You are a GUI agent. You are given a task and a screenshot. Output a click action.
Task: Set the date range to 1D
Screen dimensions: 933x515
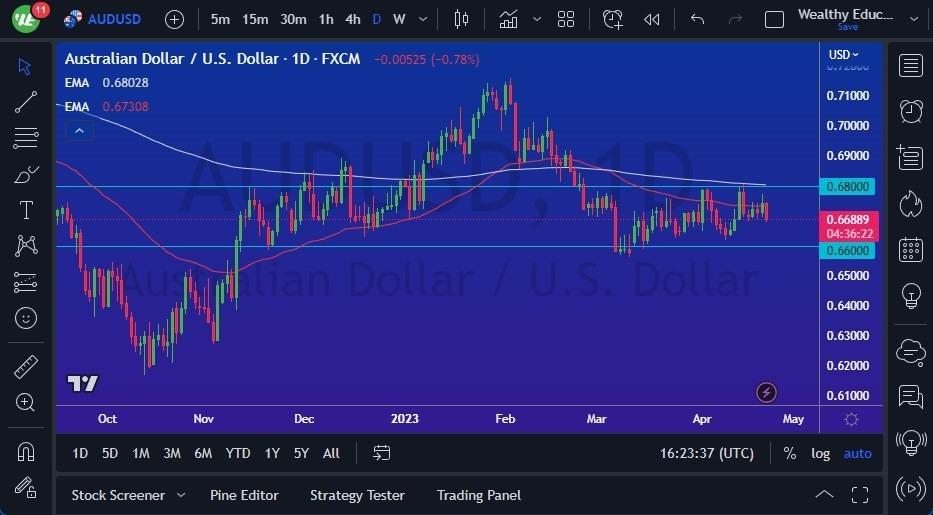click(x=80, y=454)
